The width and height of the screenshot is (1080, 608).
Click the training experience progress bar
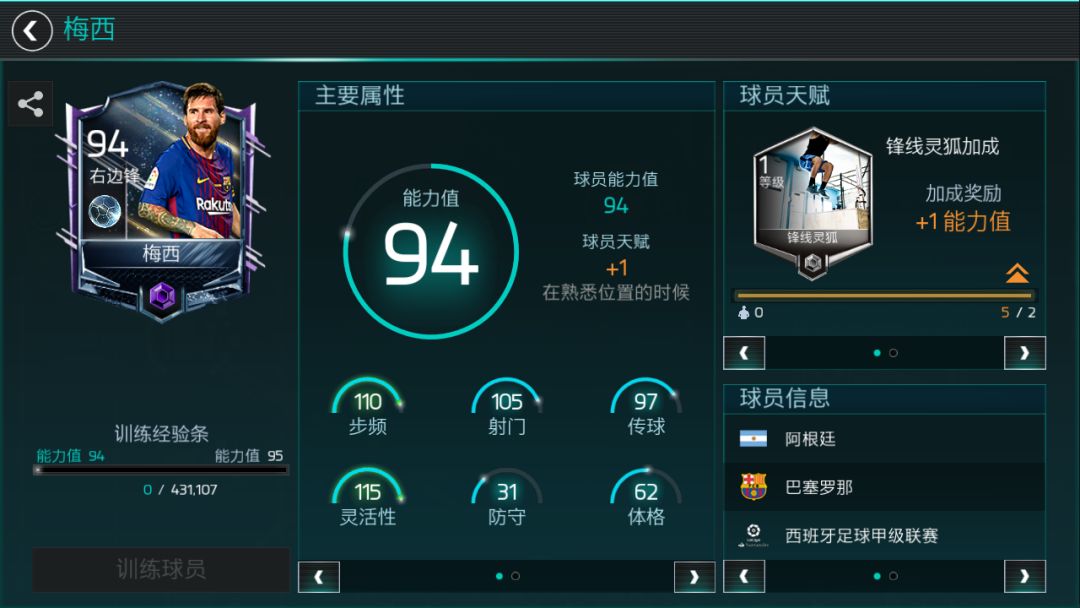[161, 470]
